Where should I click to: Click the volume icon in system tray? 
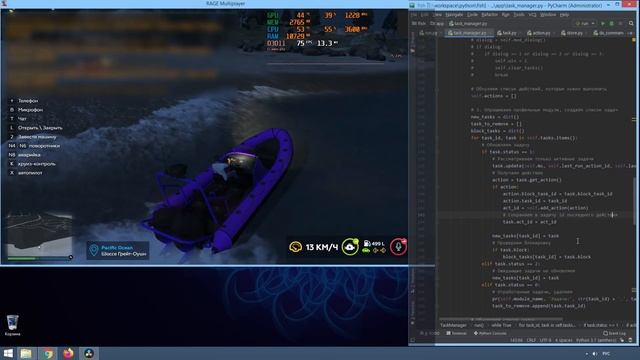pyautogui.click(x=594, y=353)
